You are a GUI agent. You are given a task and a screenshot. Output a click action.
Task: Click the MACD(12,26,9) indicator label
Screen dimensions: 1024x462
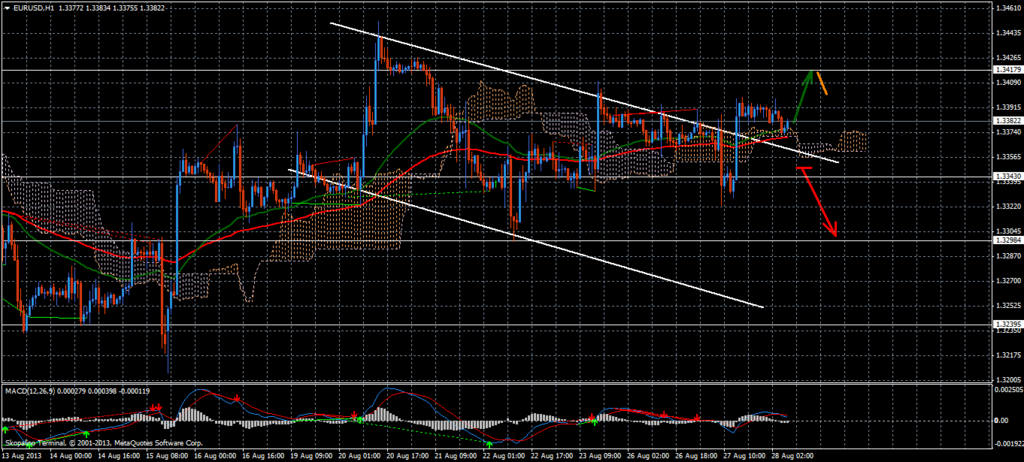[x=29, y=388]
